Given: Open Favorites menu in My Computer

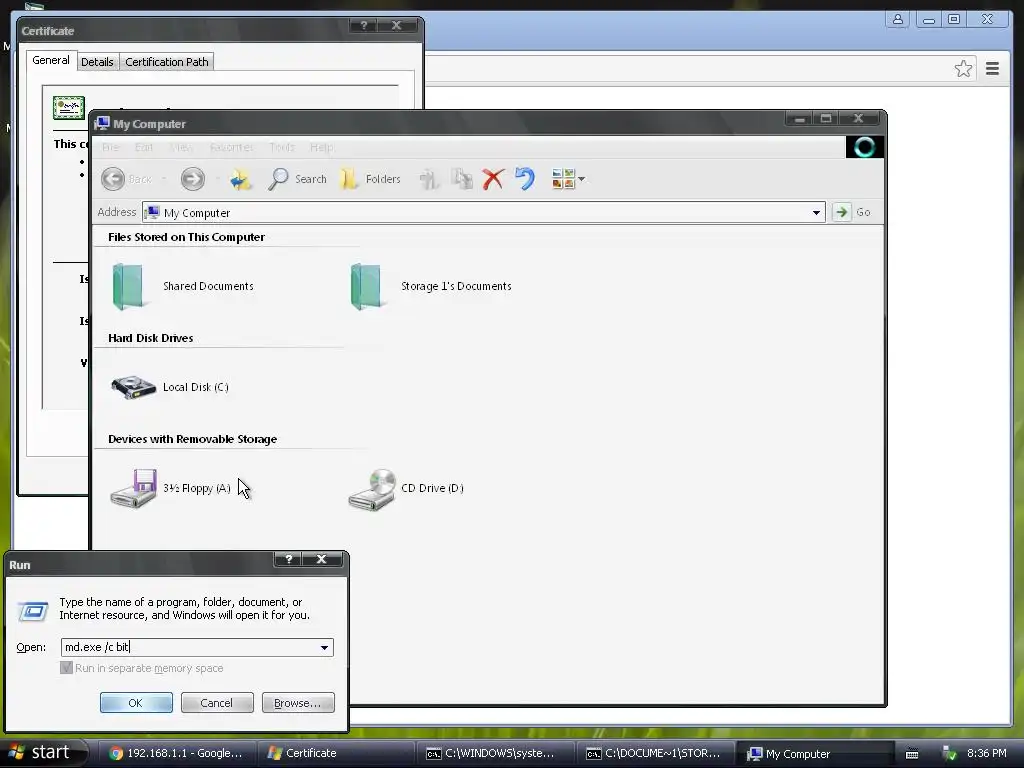Looking at the screenshot, I should pos(231,147).
